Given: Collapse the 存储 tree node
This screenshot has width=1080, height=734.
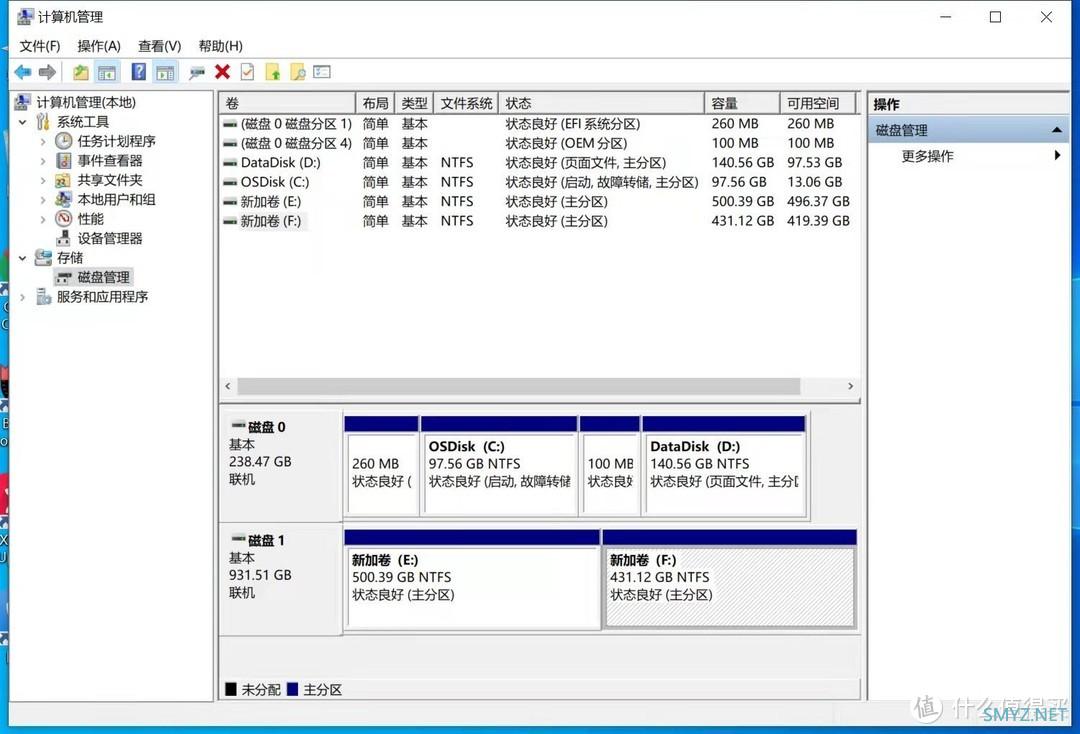Looking at the screenshot, I should [x=23, y=258].
